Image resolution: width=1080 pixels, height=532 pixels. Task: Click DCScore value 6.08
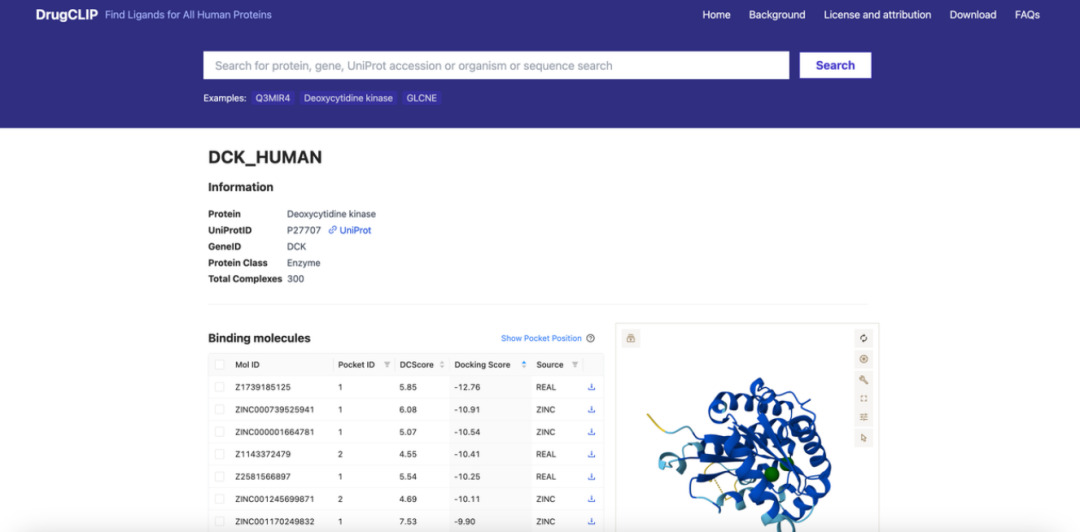coord(408,409)
